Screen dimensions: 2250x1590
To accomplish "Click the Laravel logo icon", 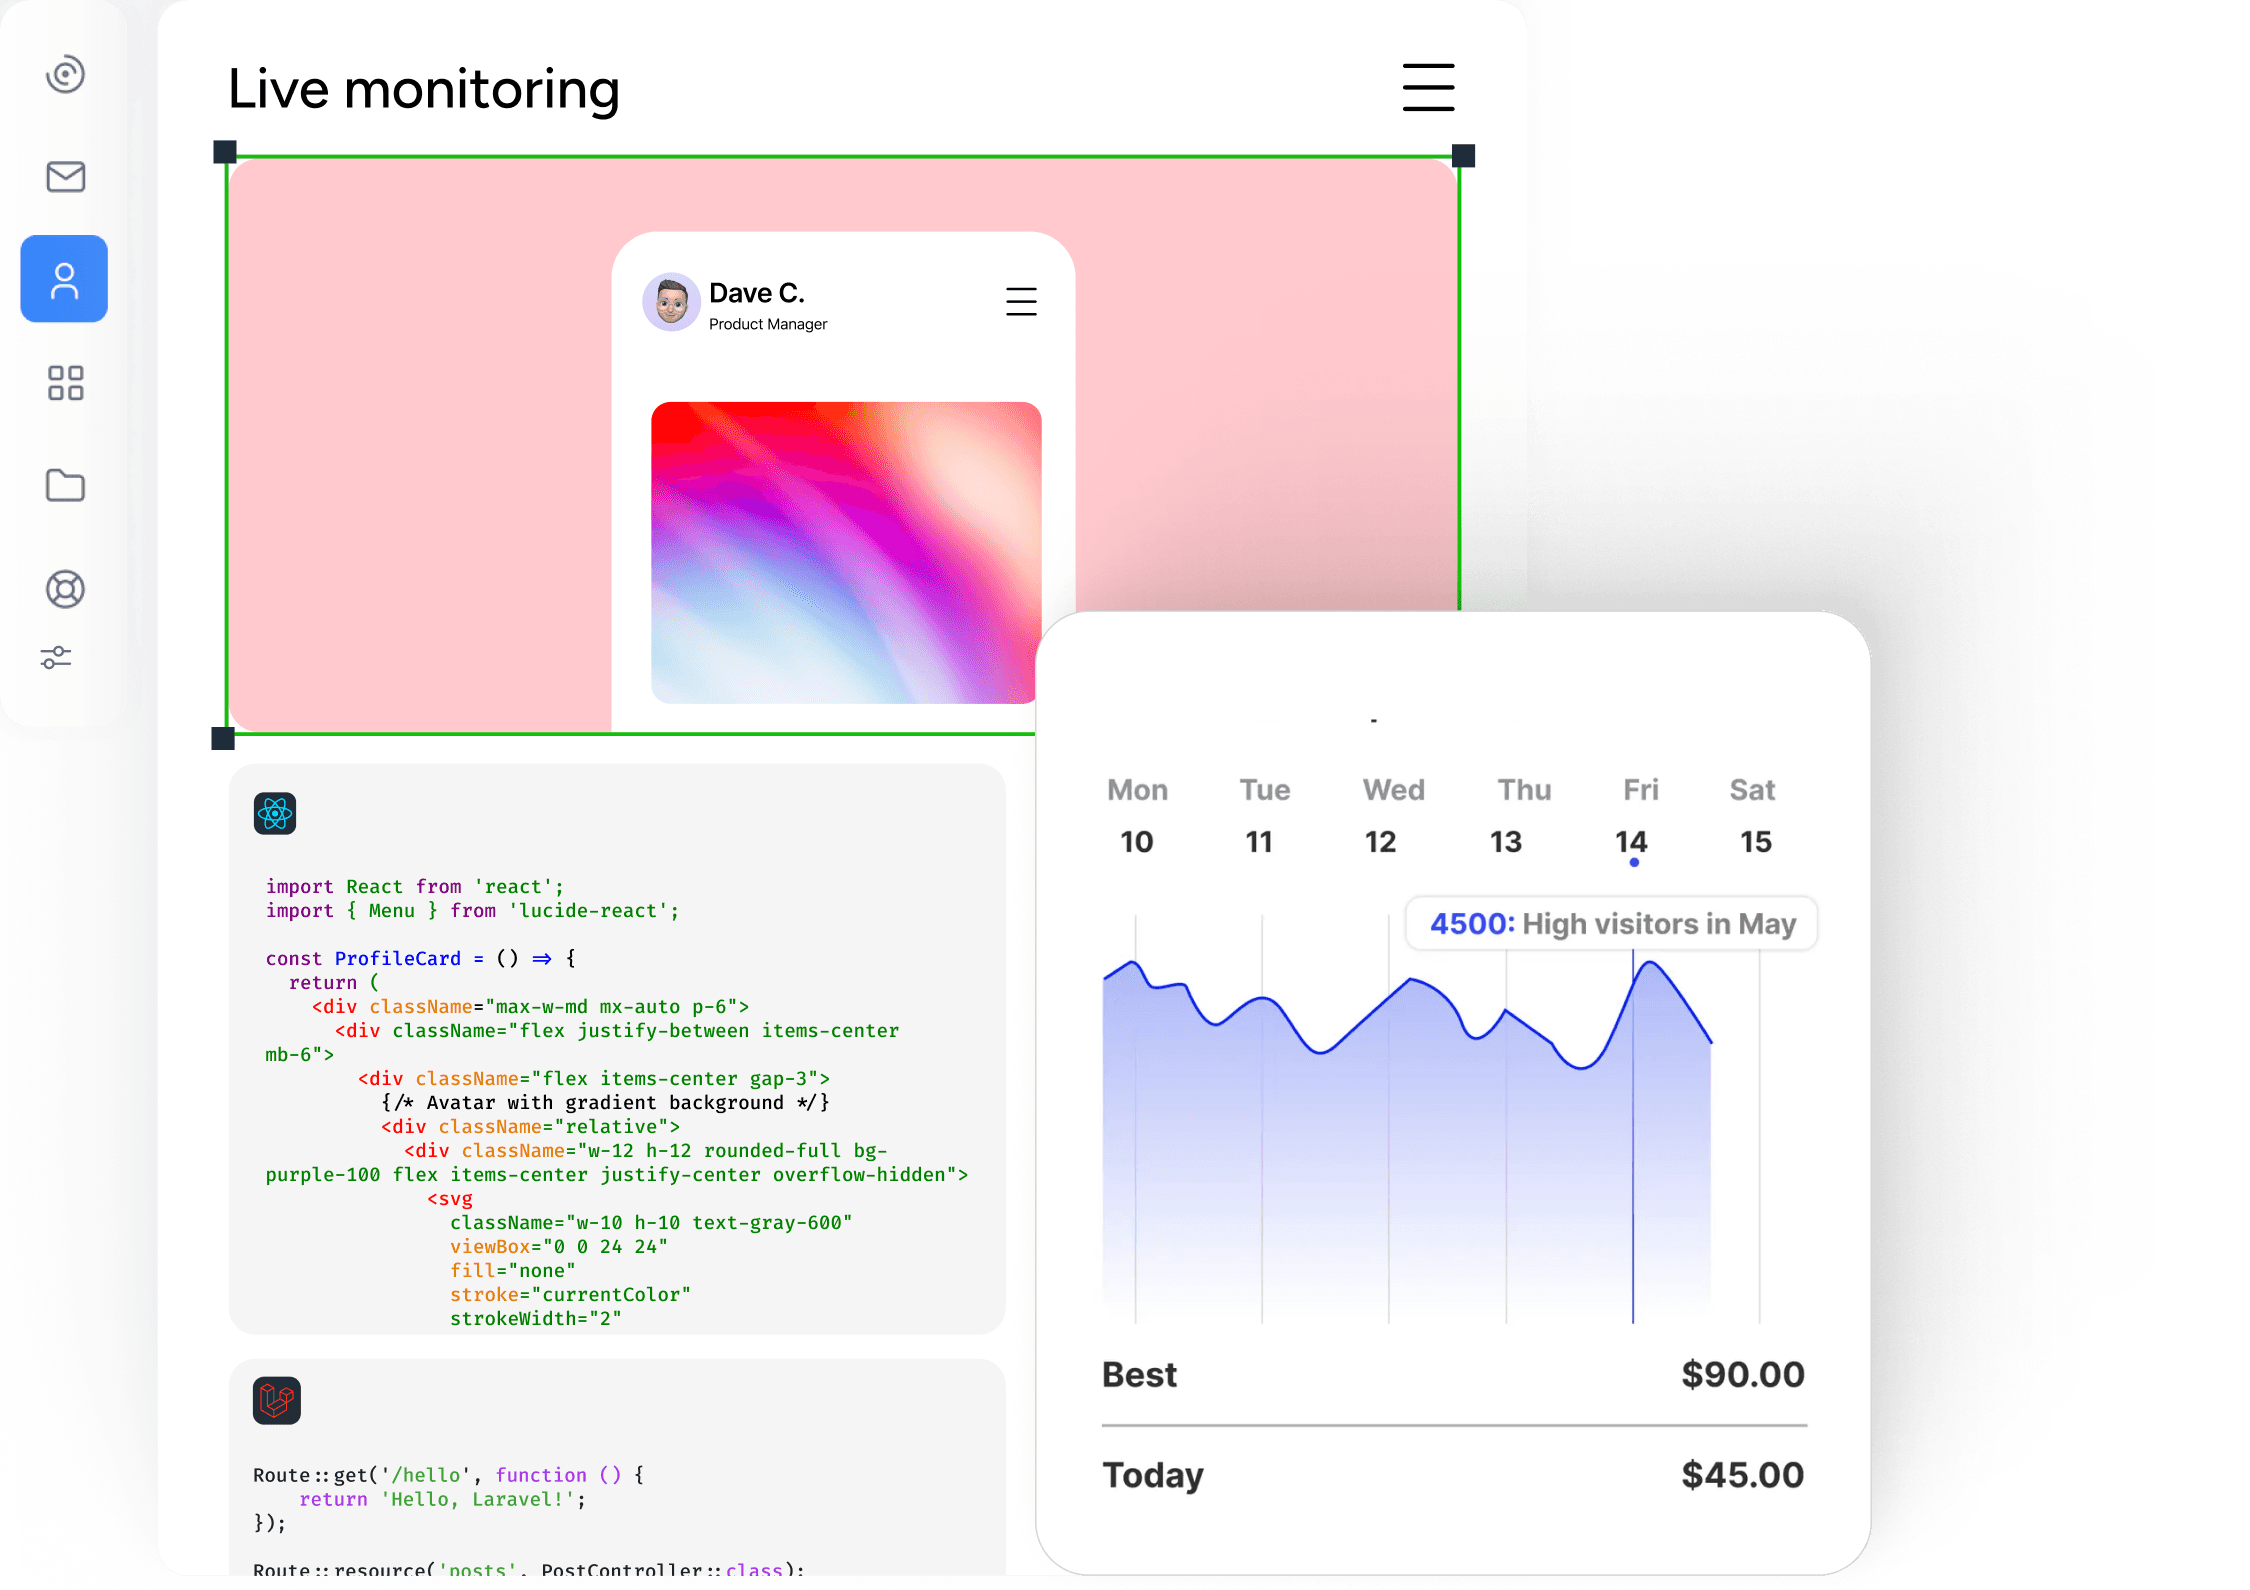I will (x=277, y=1400).
